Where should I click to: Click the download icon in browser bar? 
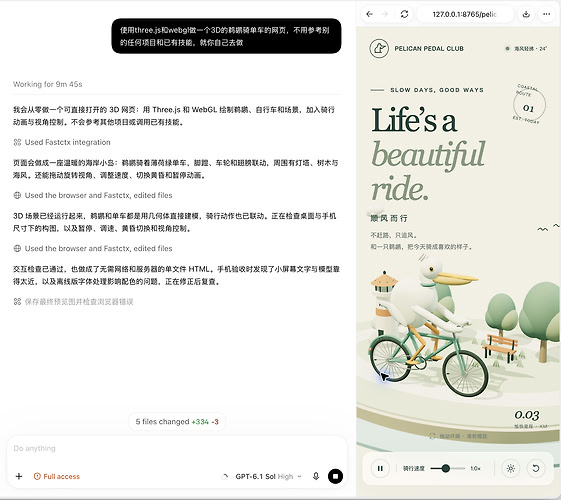[x=526, y=14]
